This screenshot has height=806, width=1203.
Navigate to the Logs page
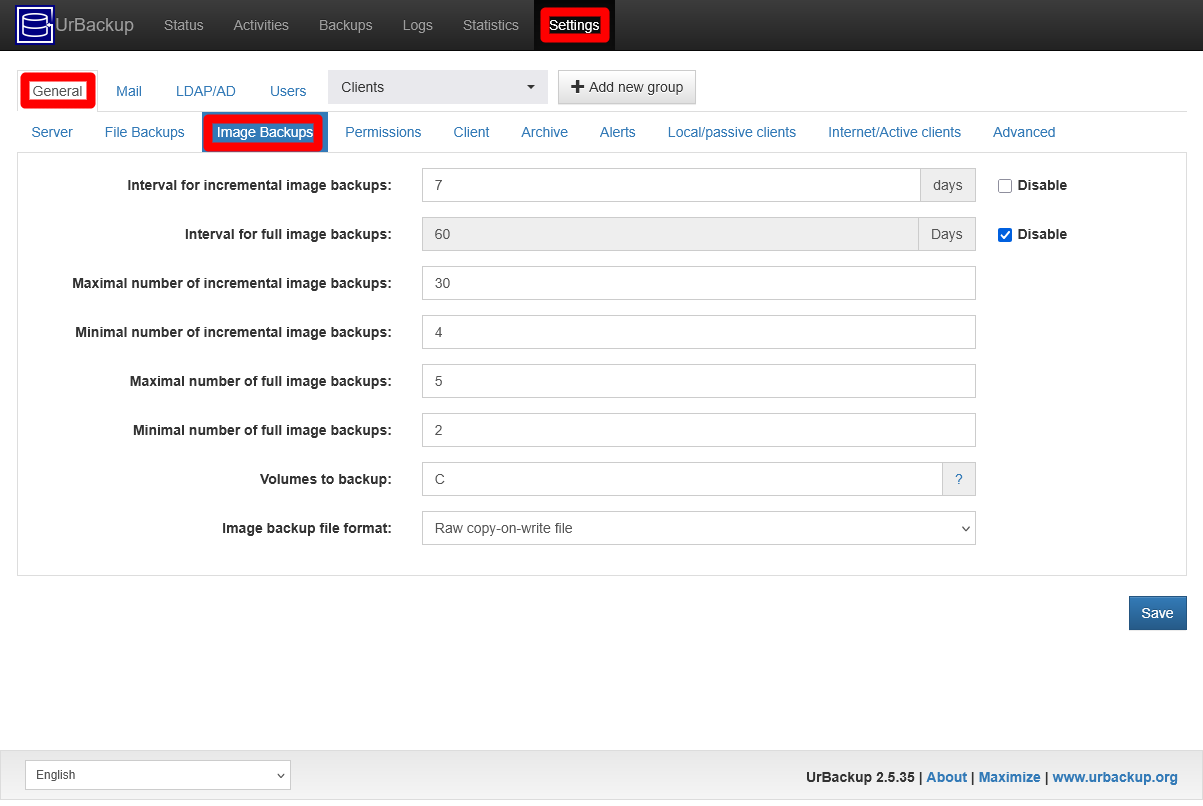pos(417,25)
